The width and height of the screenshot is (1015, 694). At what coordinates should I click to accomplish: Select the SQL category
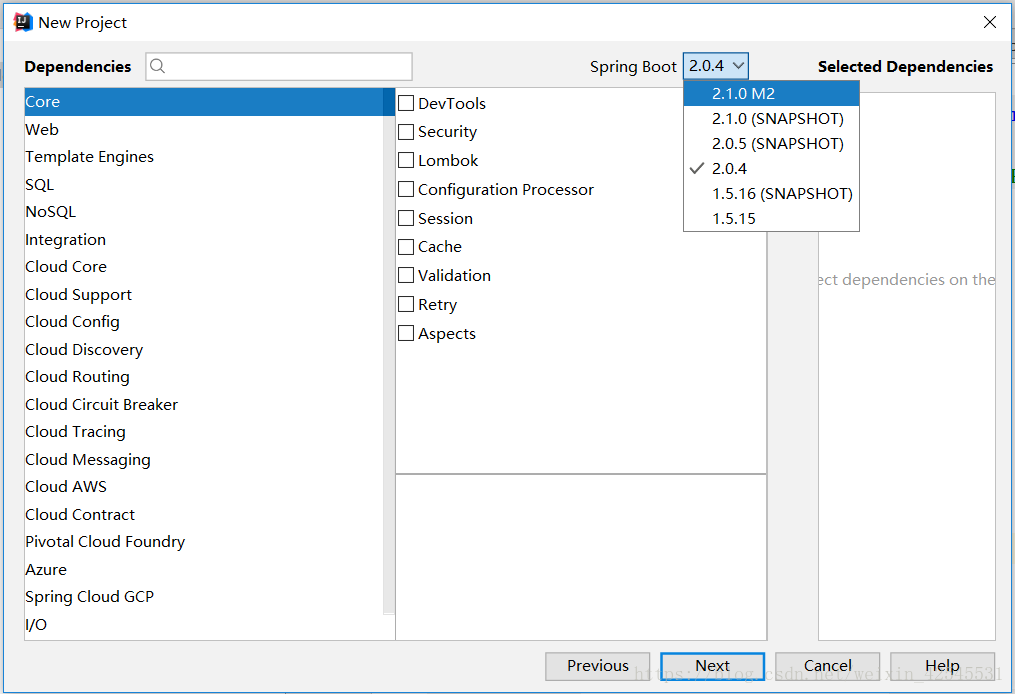coord(204,185)
